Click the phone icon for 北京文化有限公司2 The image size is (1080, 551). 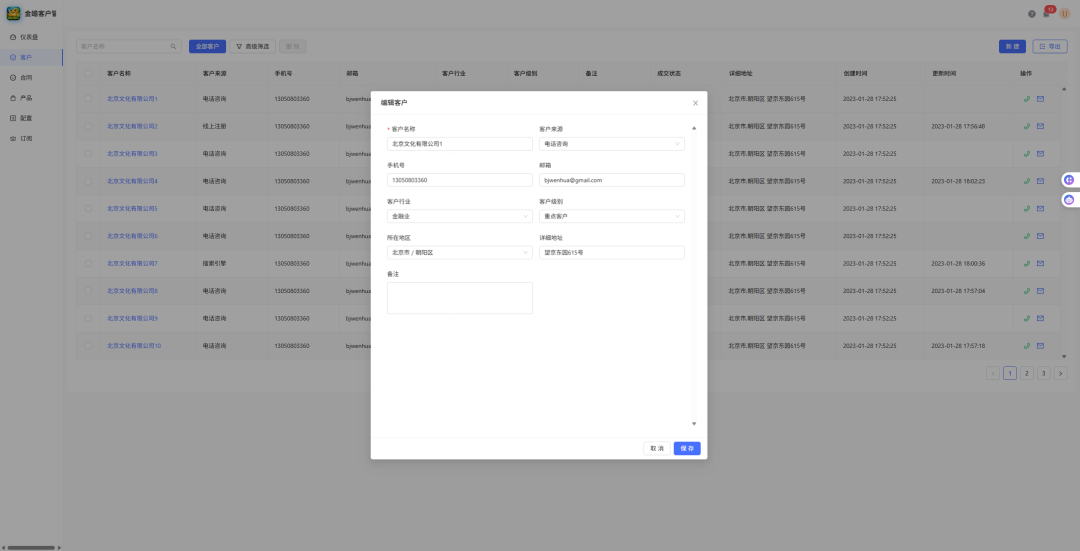(x=1026, y=126)
